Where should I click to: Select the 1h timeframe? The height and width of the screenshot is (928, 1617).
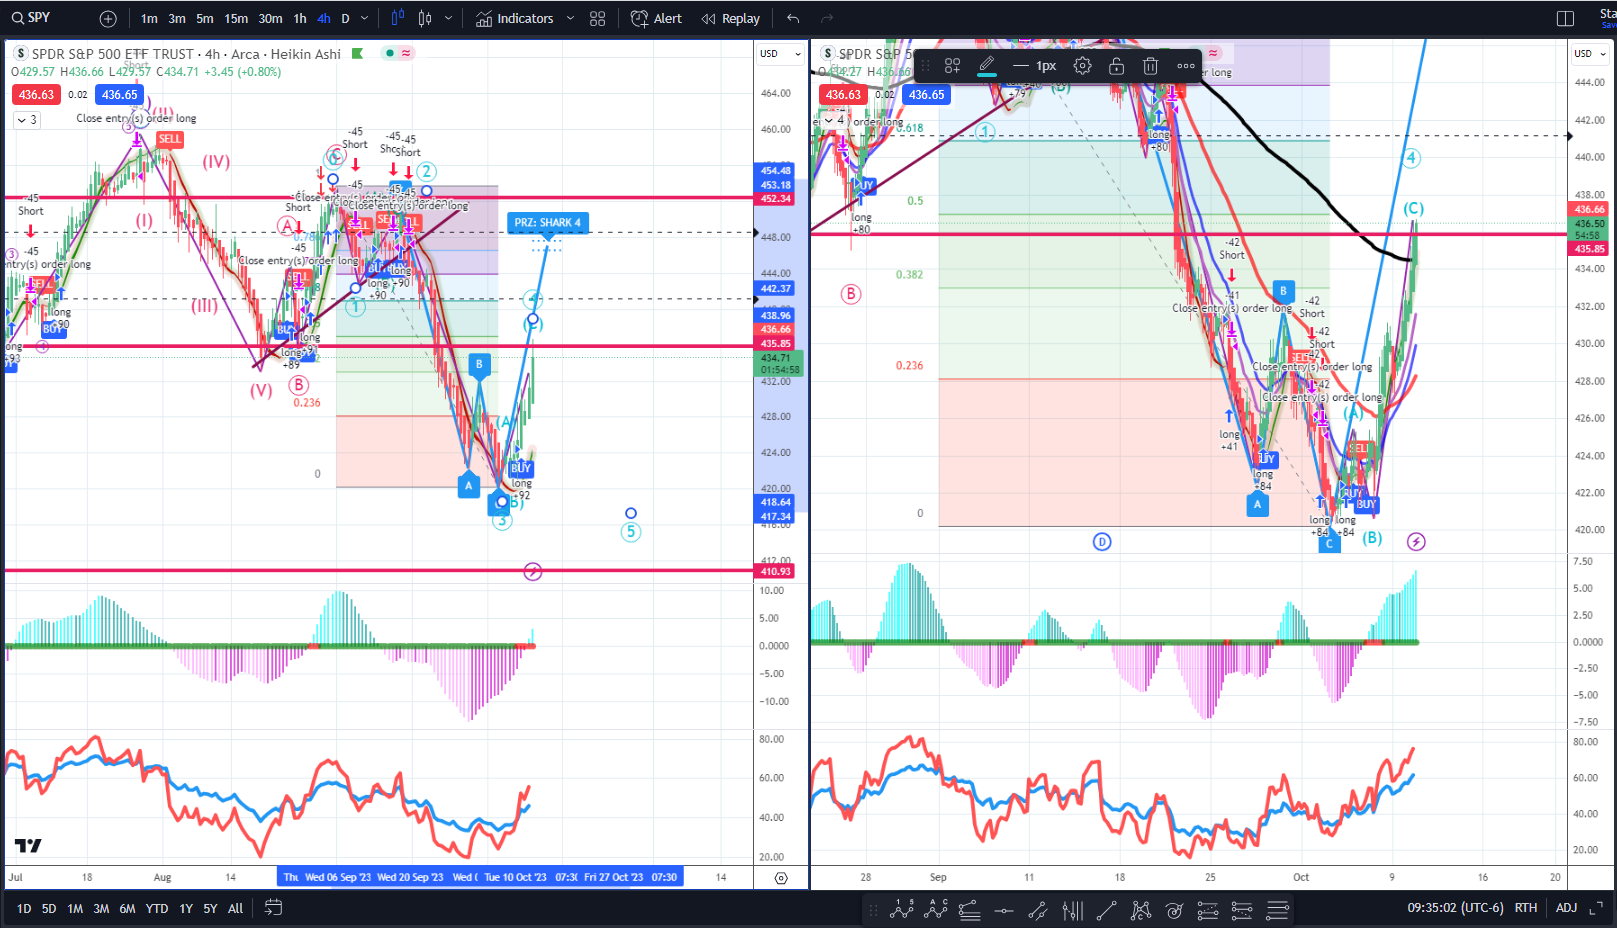click(300, 18)
